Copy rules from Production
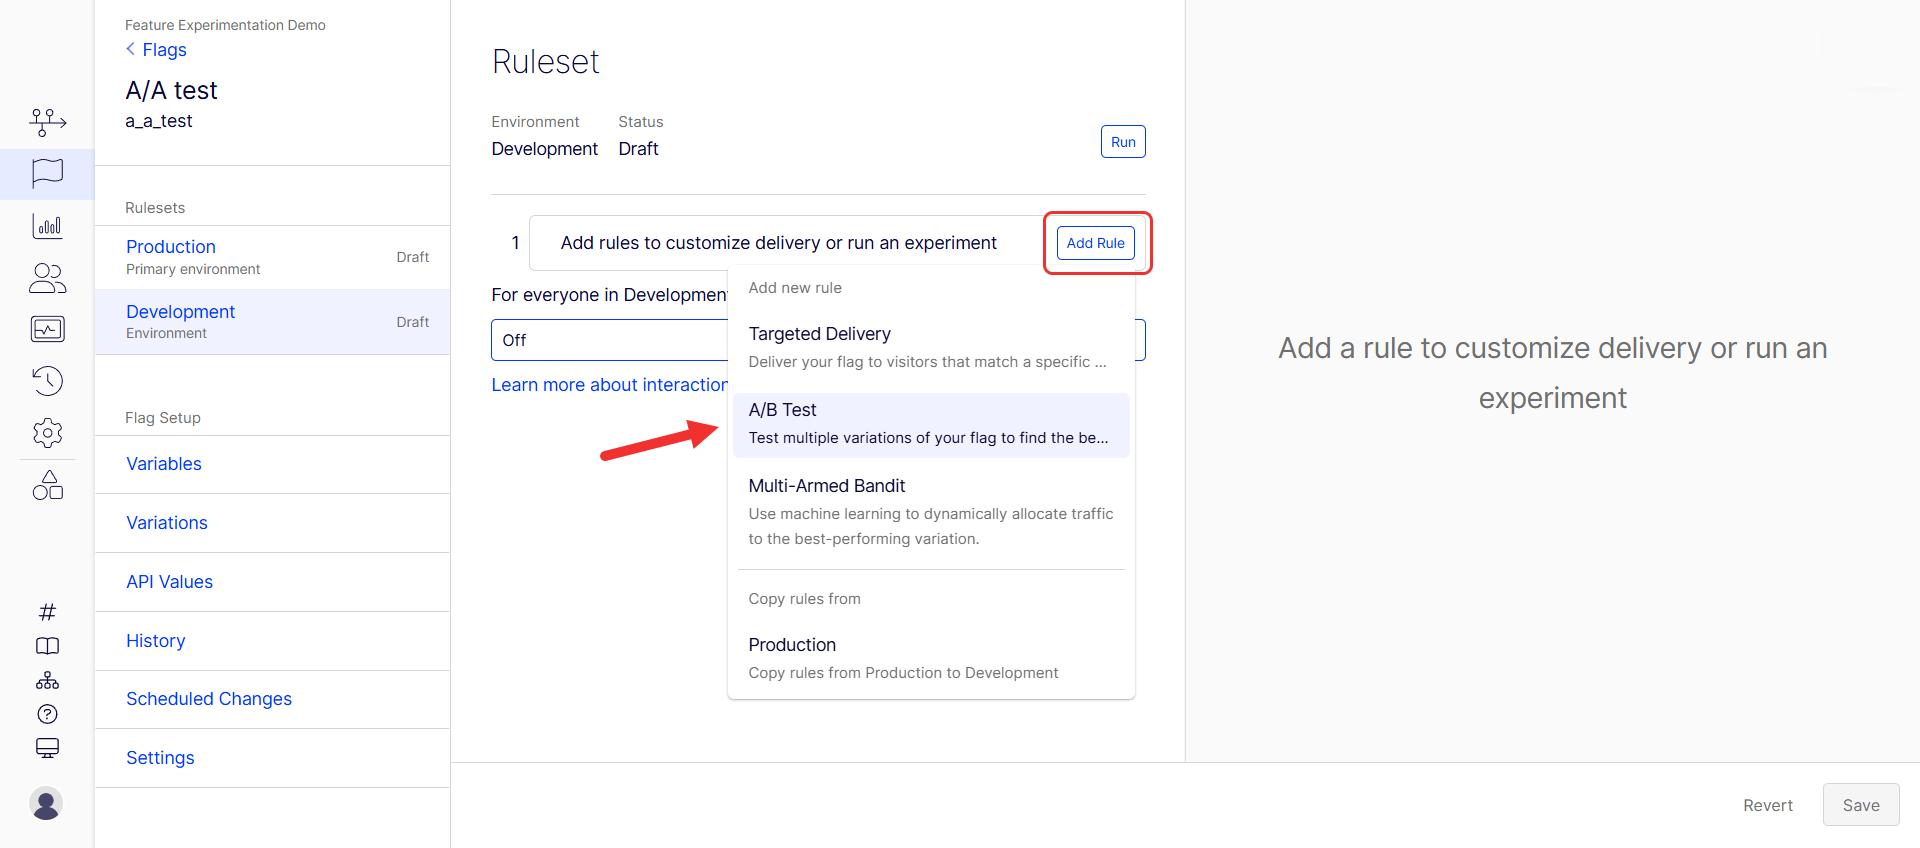 (931, 658)
